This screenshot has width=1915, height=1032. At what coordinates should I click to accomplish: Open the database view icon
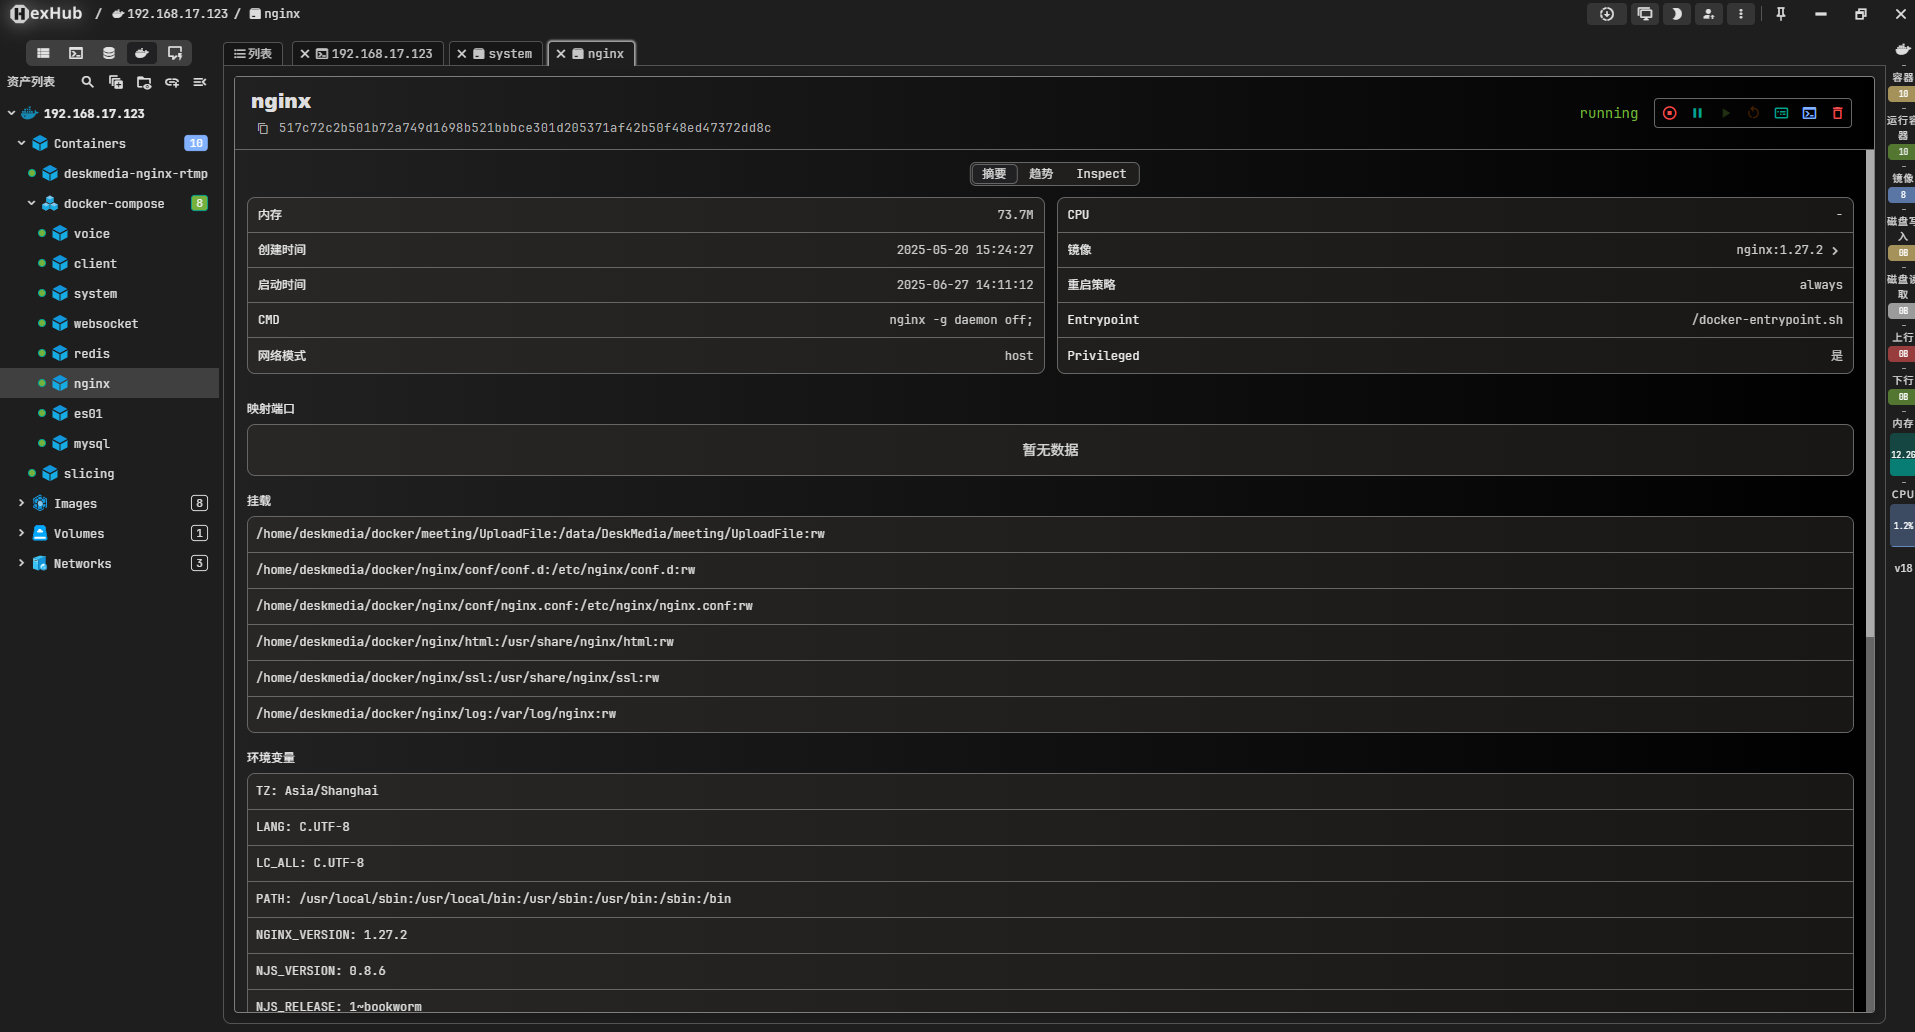point(109,53)
